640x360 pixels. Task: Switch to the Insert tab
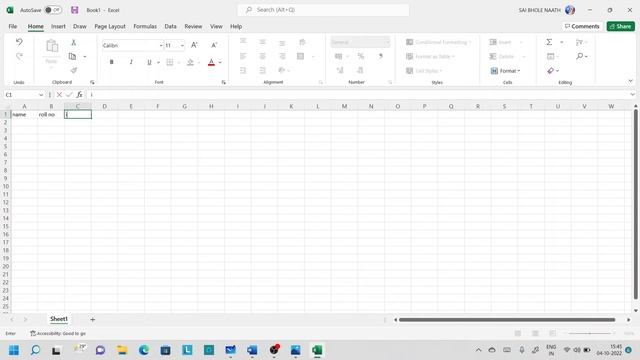[58, 26]
